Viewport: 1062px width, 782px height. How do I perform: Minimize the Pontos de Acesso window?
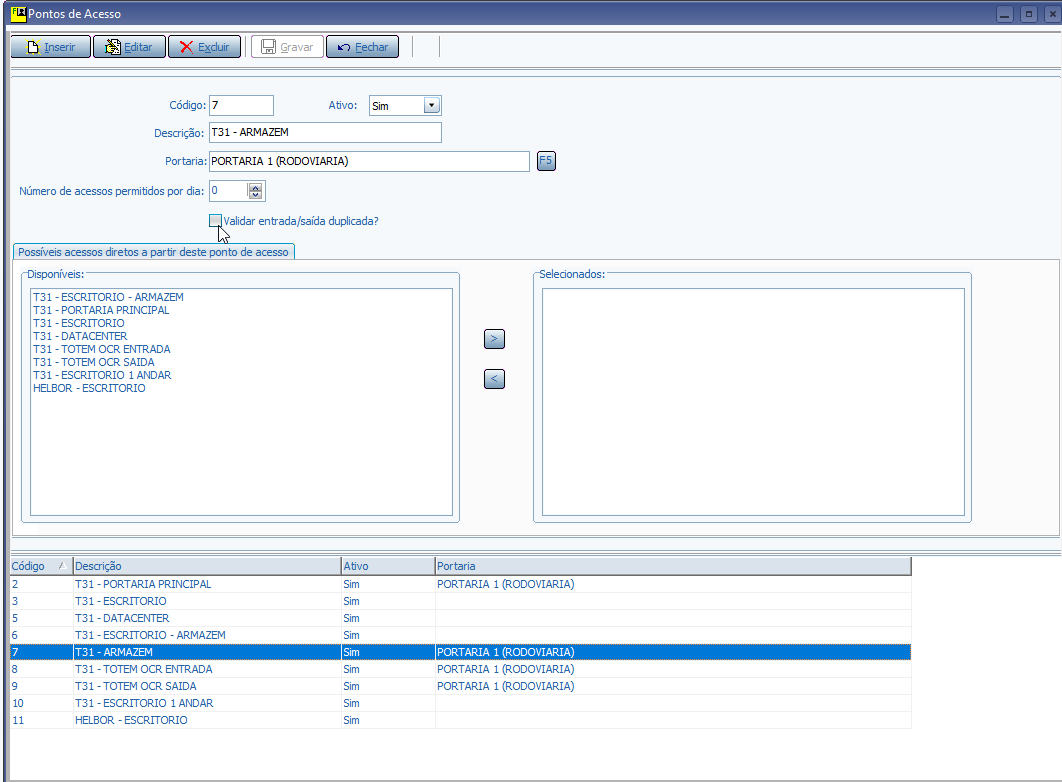pyautogui.click(x=1005, y=14)
